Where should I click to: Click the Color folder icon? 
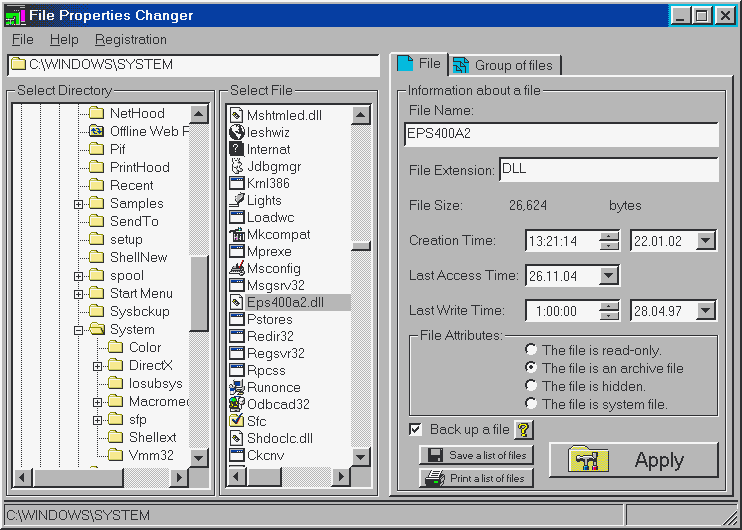[x=115, y=347]
